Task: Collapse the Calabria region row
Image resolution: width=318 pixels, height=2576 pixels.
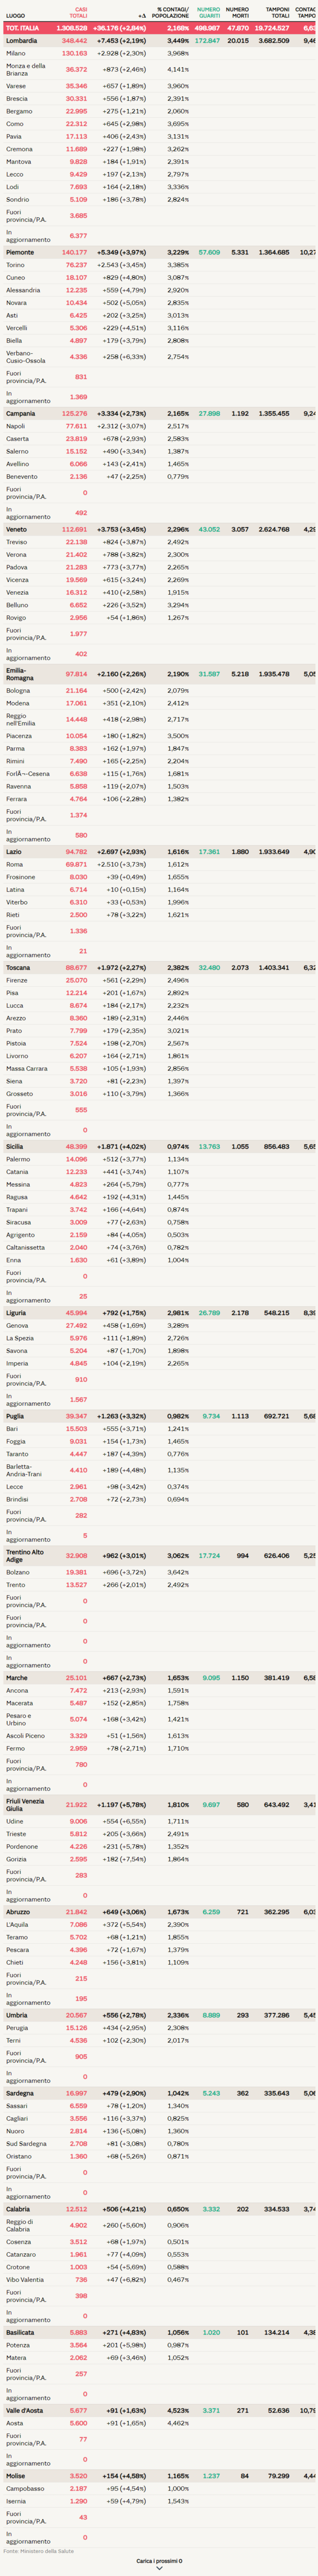Action: [x=159, y=2209]
